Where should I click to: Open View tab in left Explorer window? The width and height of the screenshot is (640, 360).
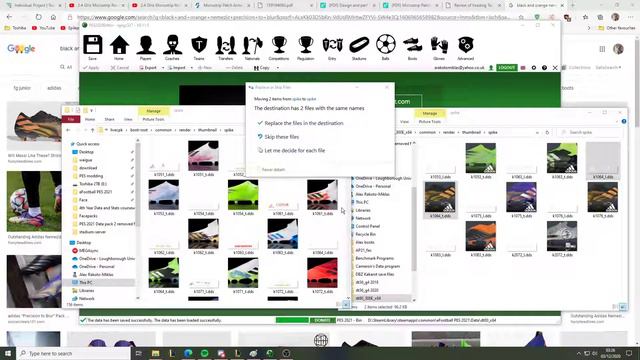[128, 119]
